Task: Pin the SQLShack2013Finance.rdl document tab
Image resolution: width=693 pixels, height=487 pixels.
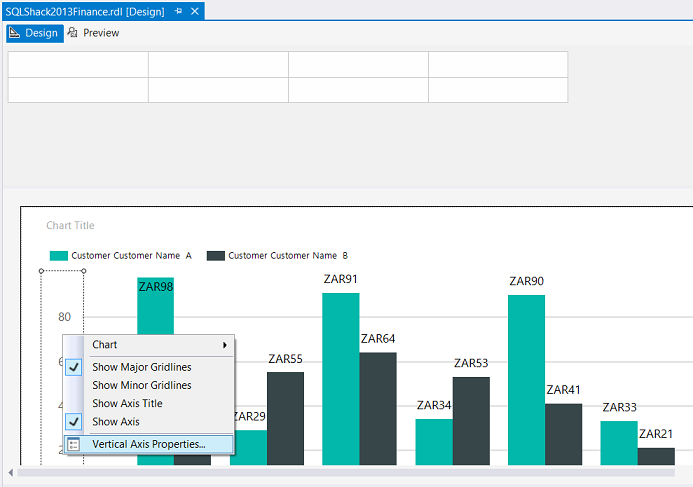Action: [x=179, y=10]
